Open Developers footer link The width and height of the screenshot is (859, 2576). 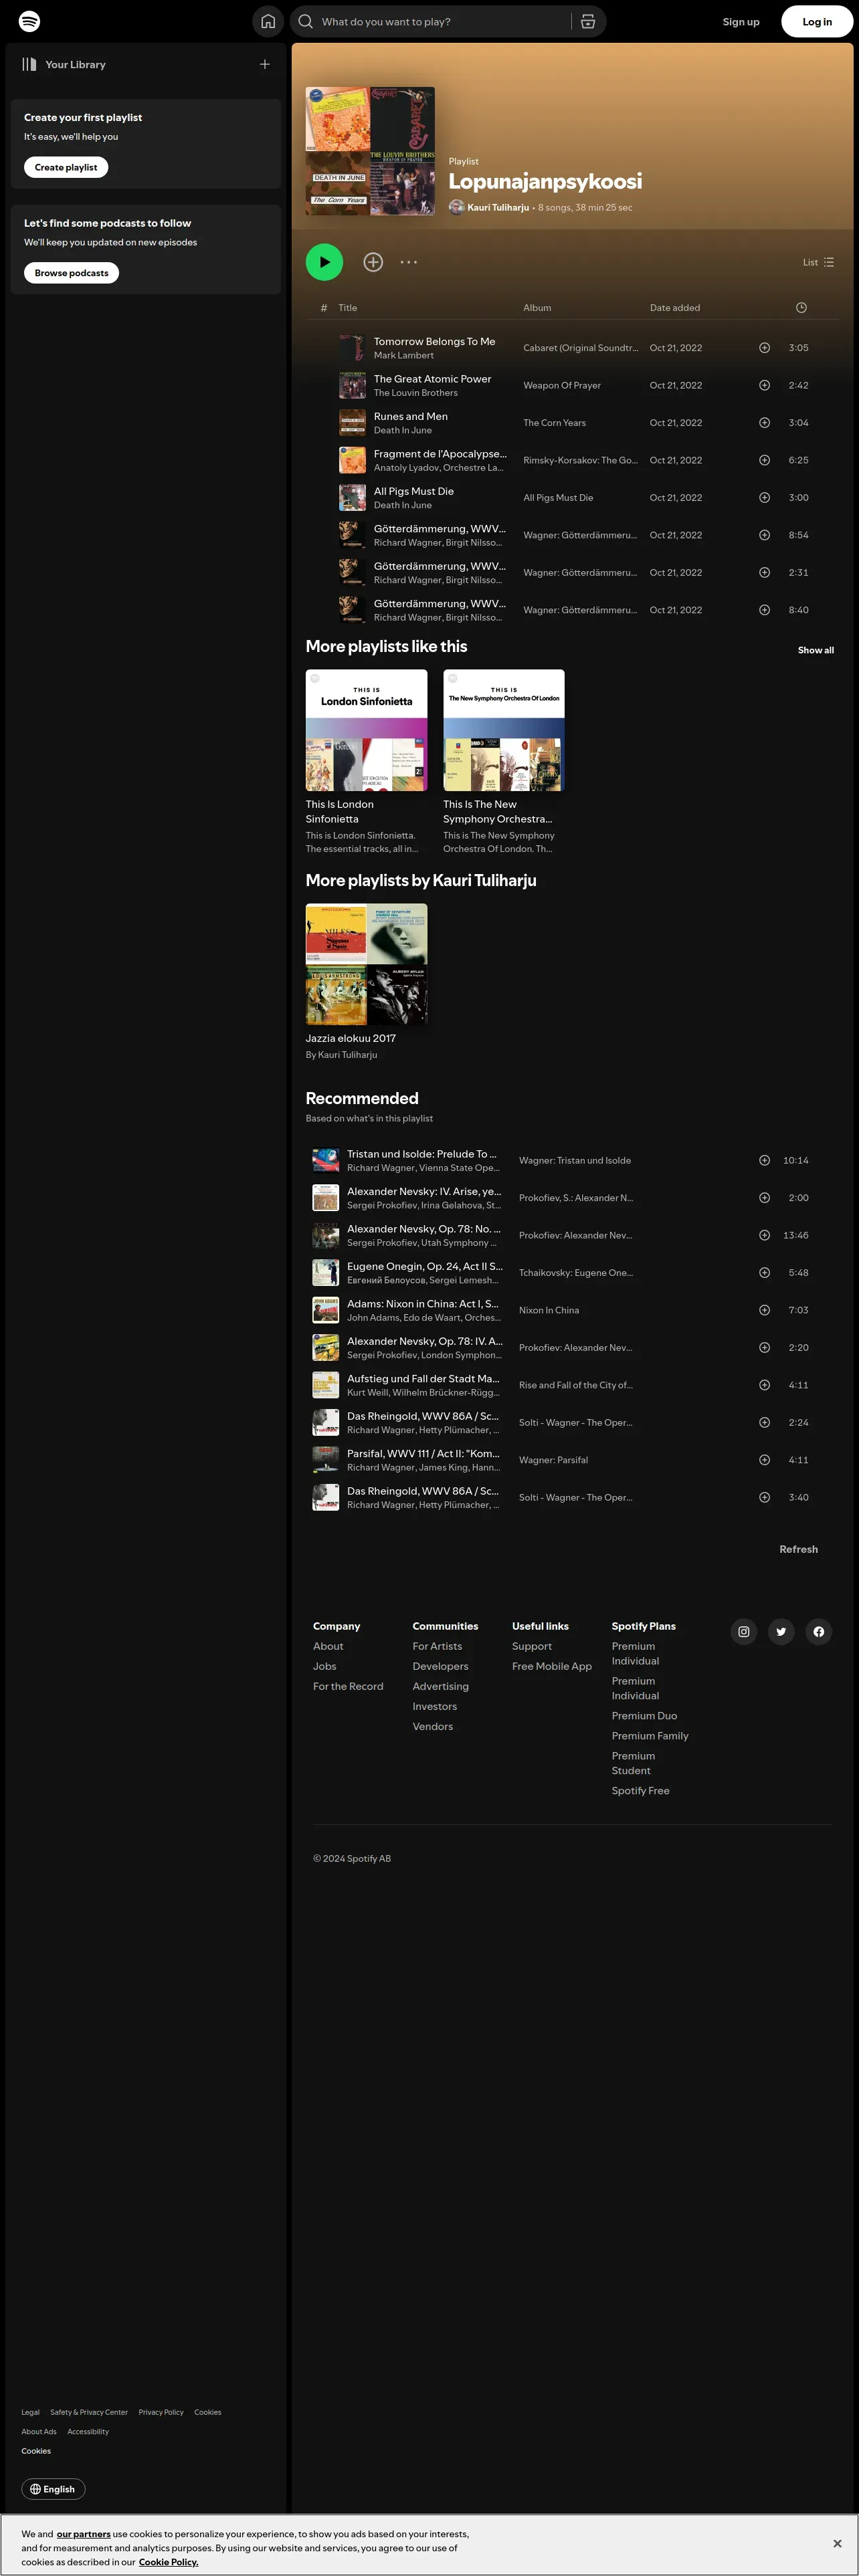click(441, 1666)
